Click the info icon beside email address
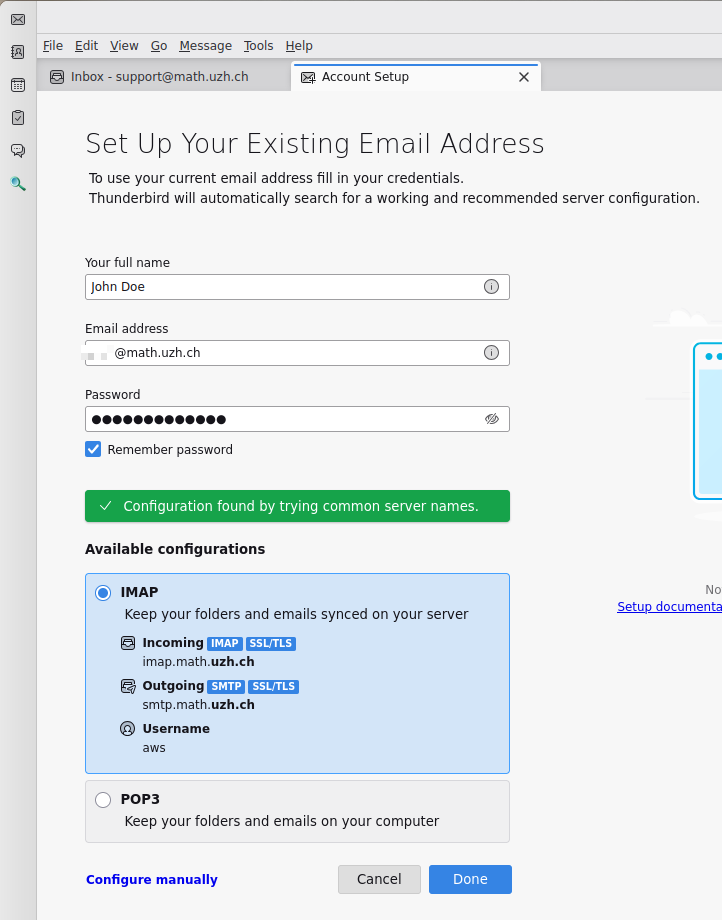The image size is (722, 920). click(491, 353)
